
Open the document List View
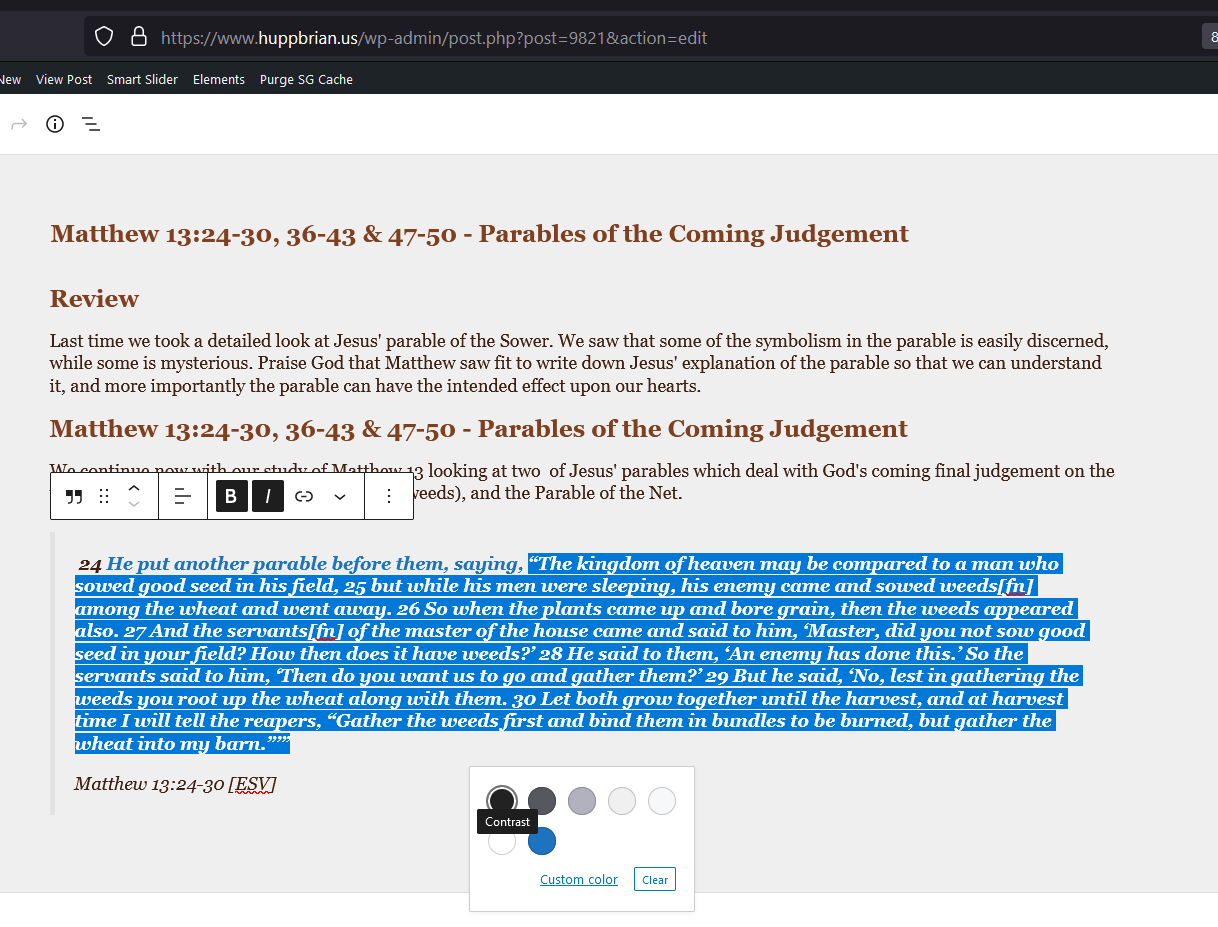pos(91,124)
